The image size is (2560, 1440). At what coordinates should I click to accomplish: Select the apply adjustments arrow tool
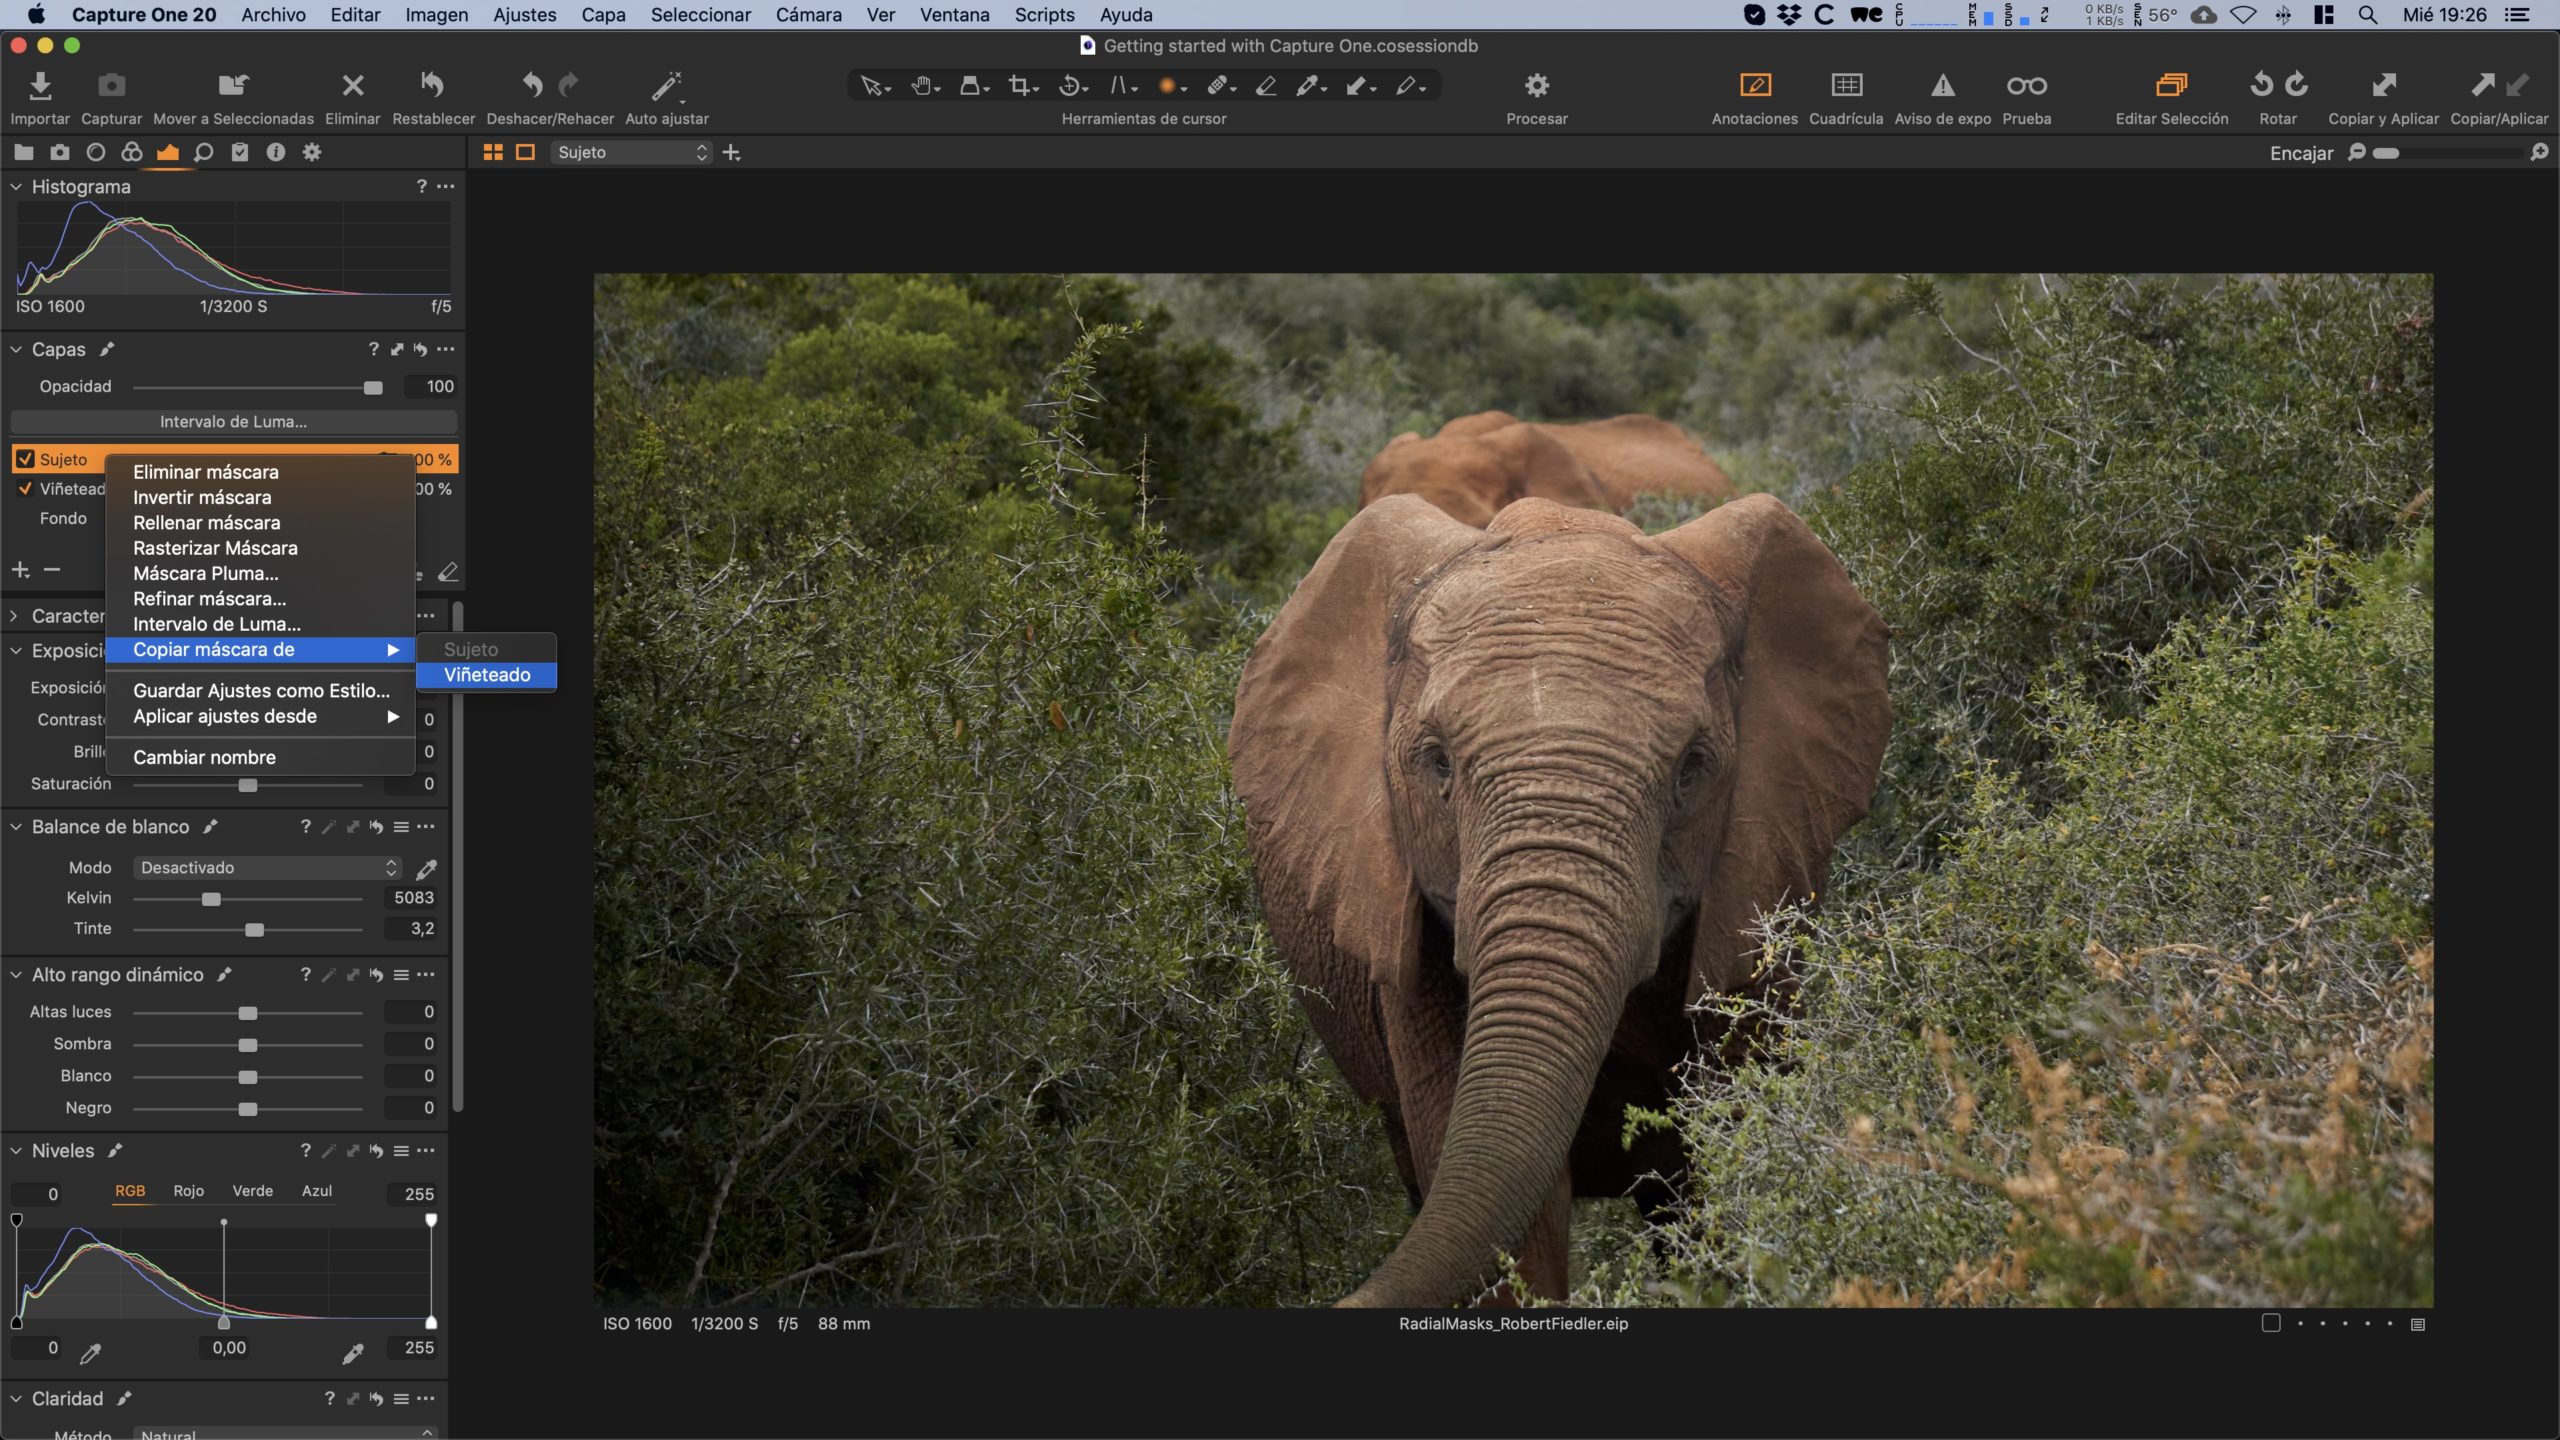point(1359,86)
